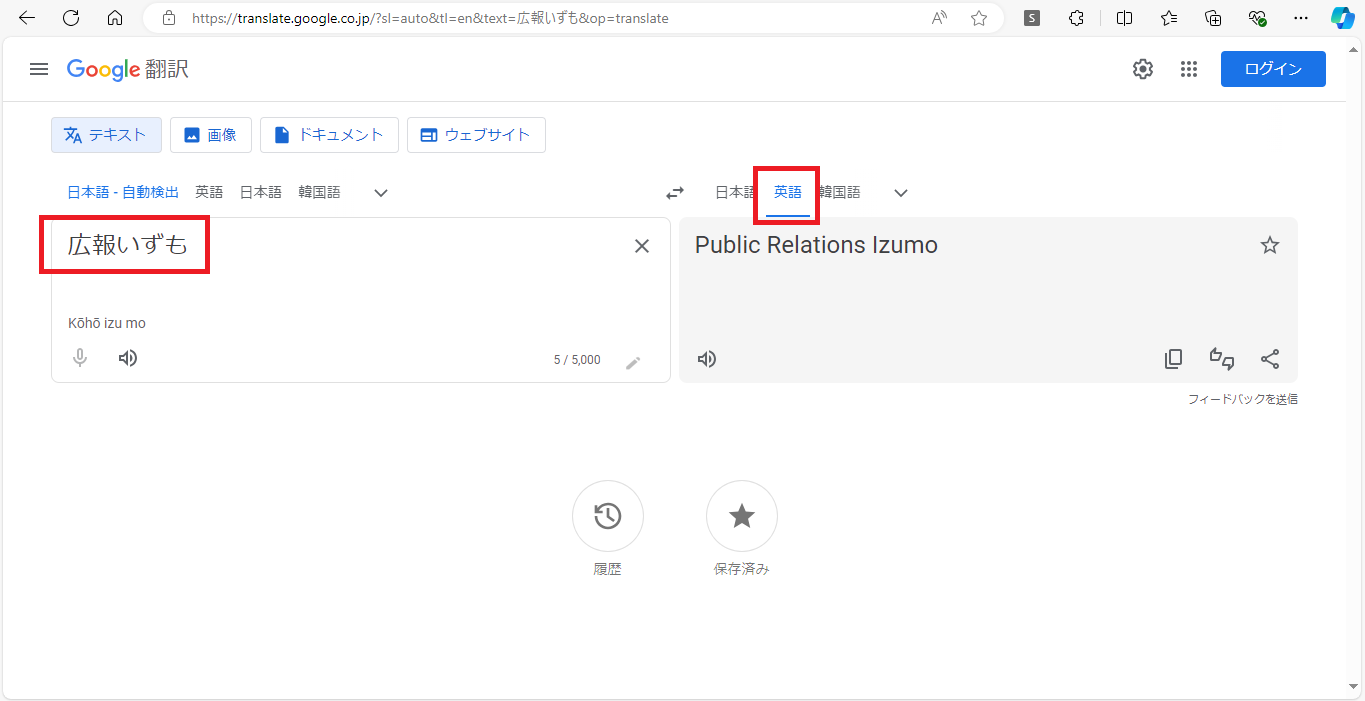Click the Google 翻訳 logo
This screenshot has width=1365, height=701.
point(128,69)
